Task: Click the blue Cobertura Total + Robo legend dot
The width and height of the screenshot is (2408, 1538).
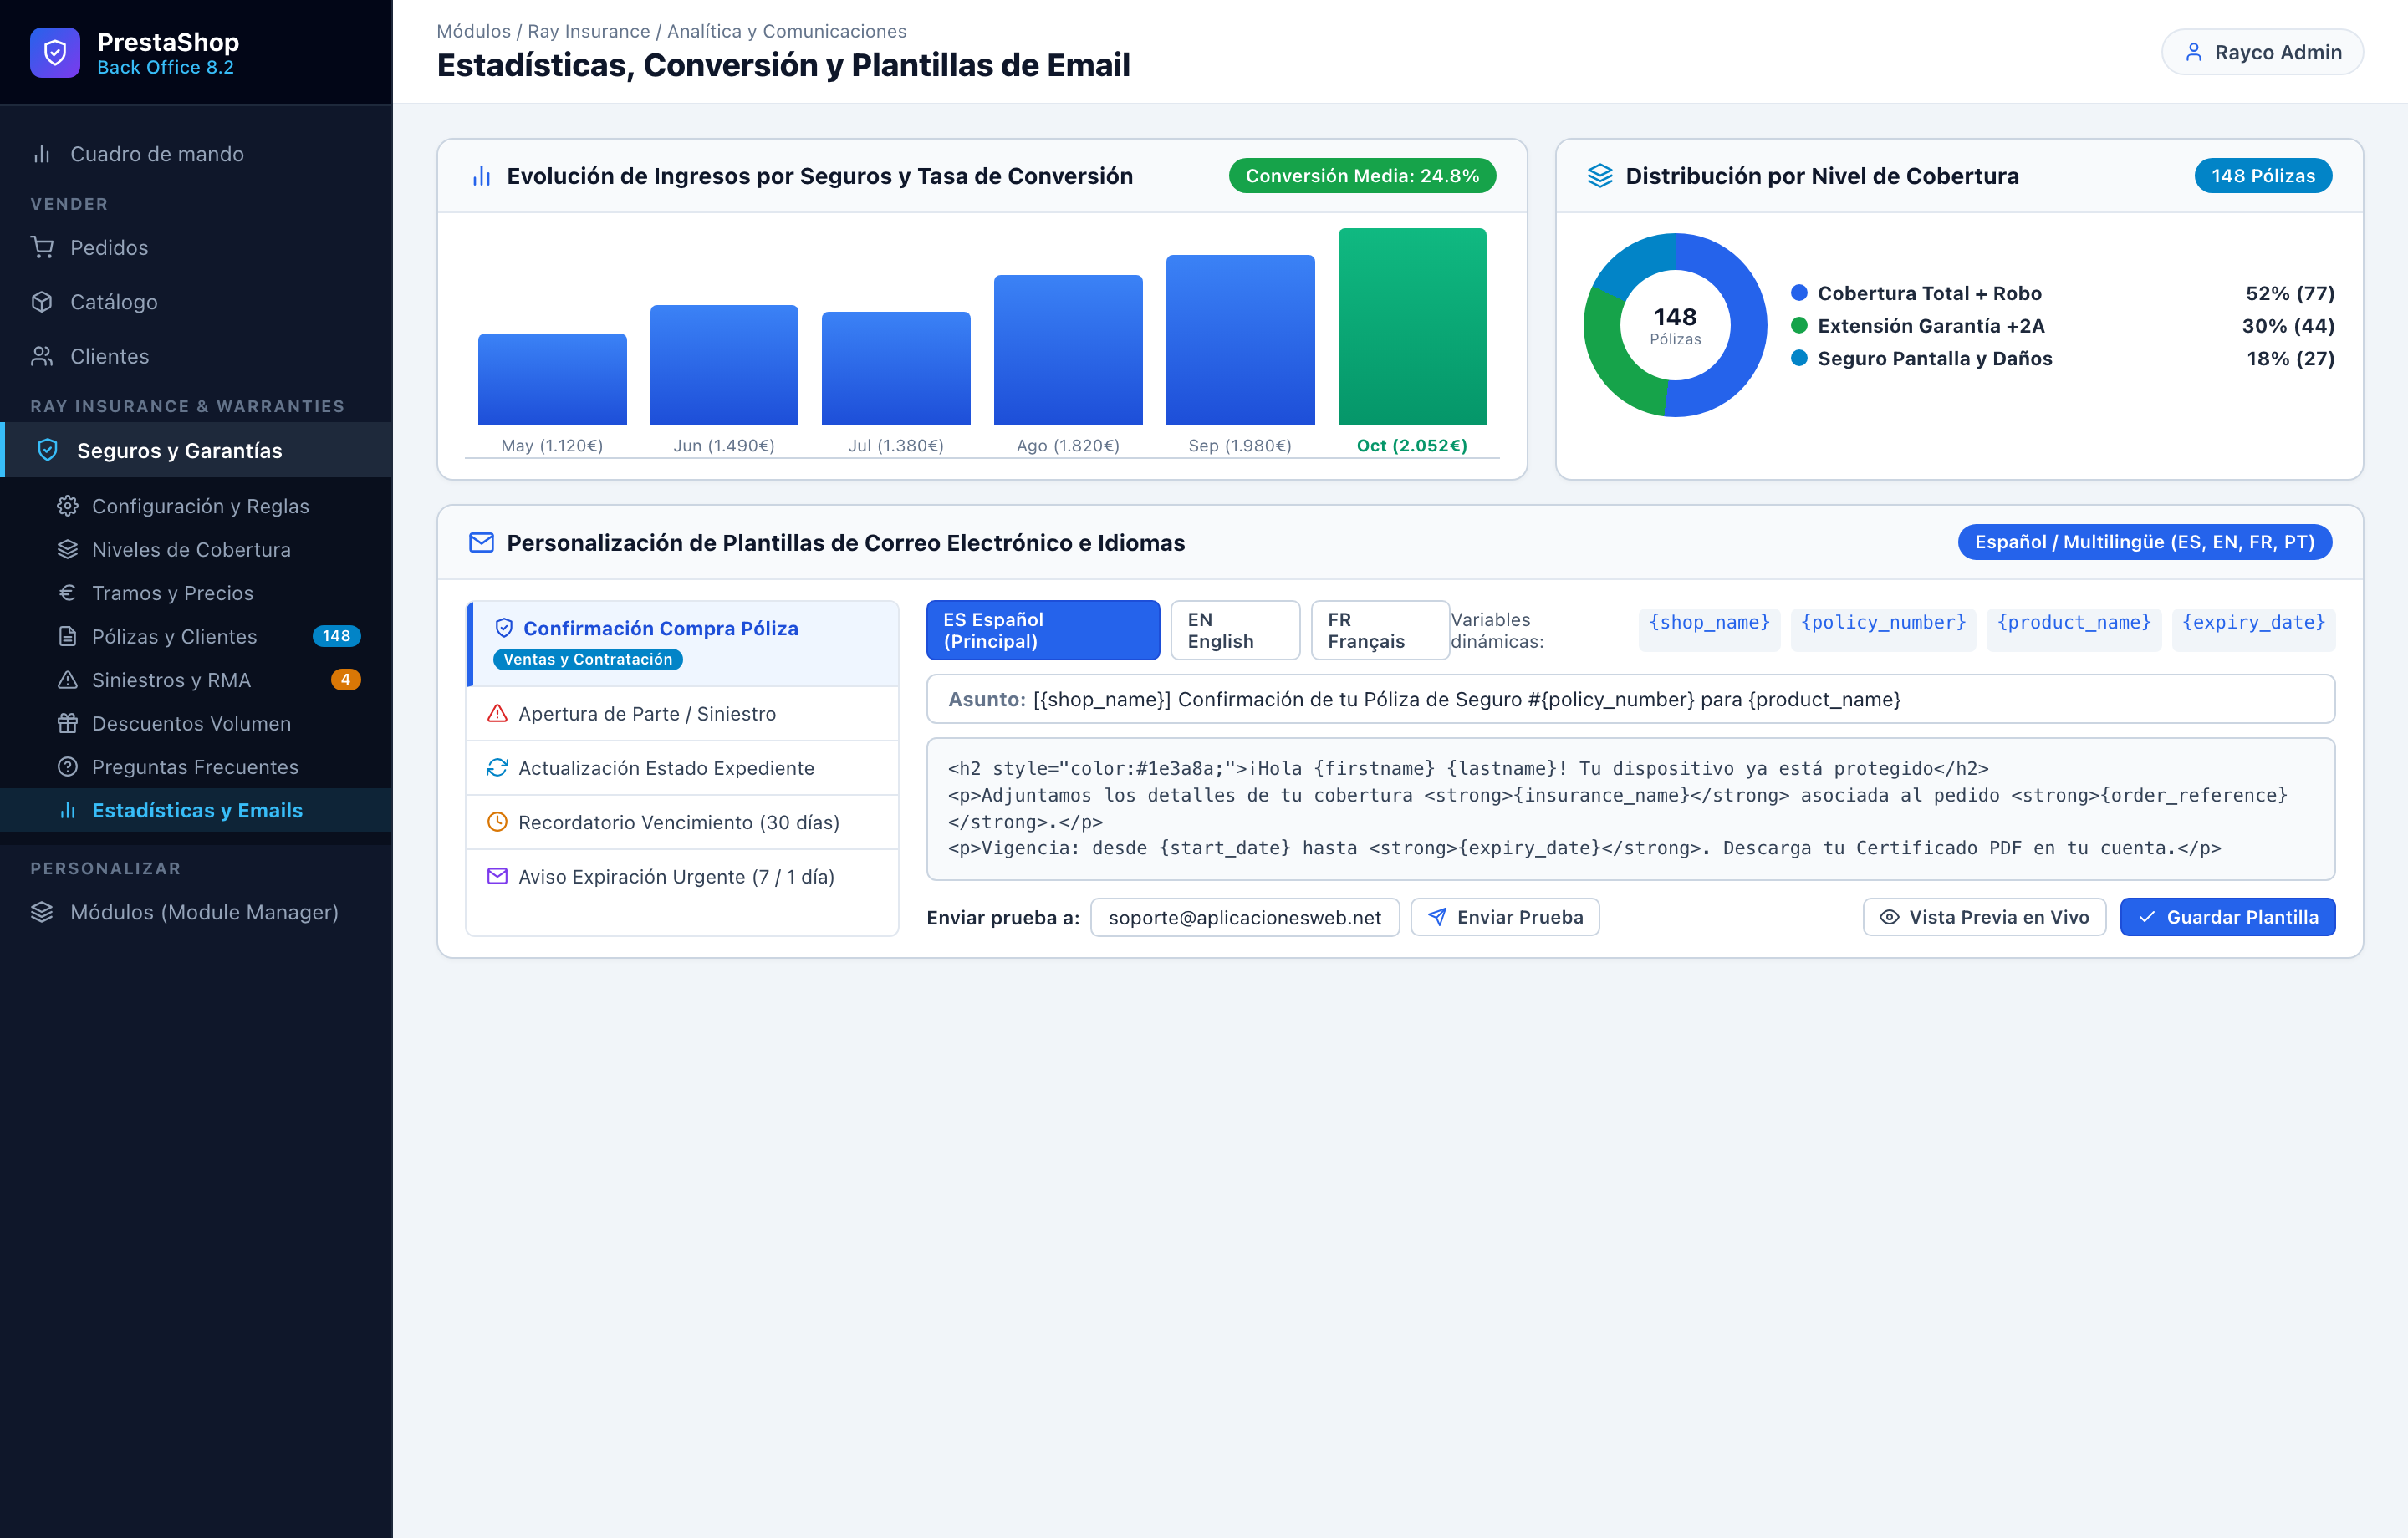Action: tap(1799, 293)
